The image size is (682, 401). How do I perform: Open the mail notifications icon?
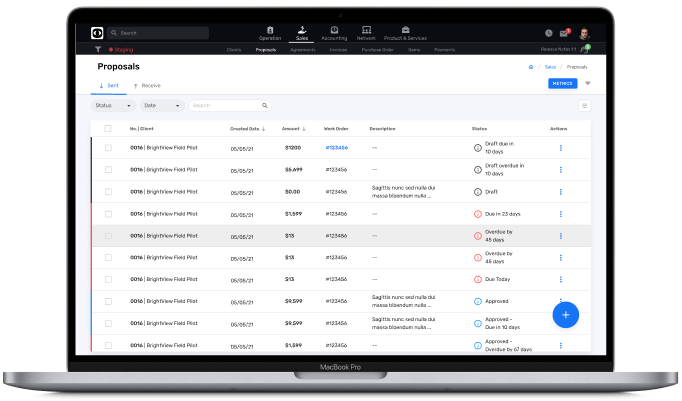click(565, 33)
